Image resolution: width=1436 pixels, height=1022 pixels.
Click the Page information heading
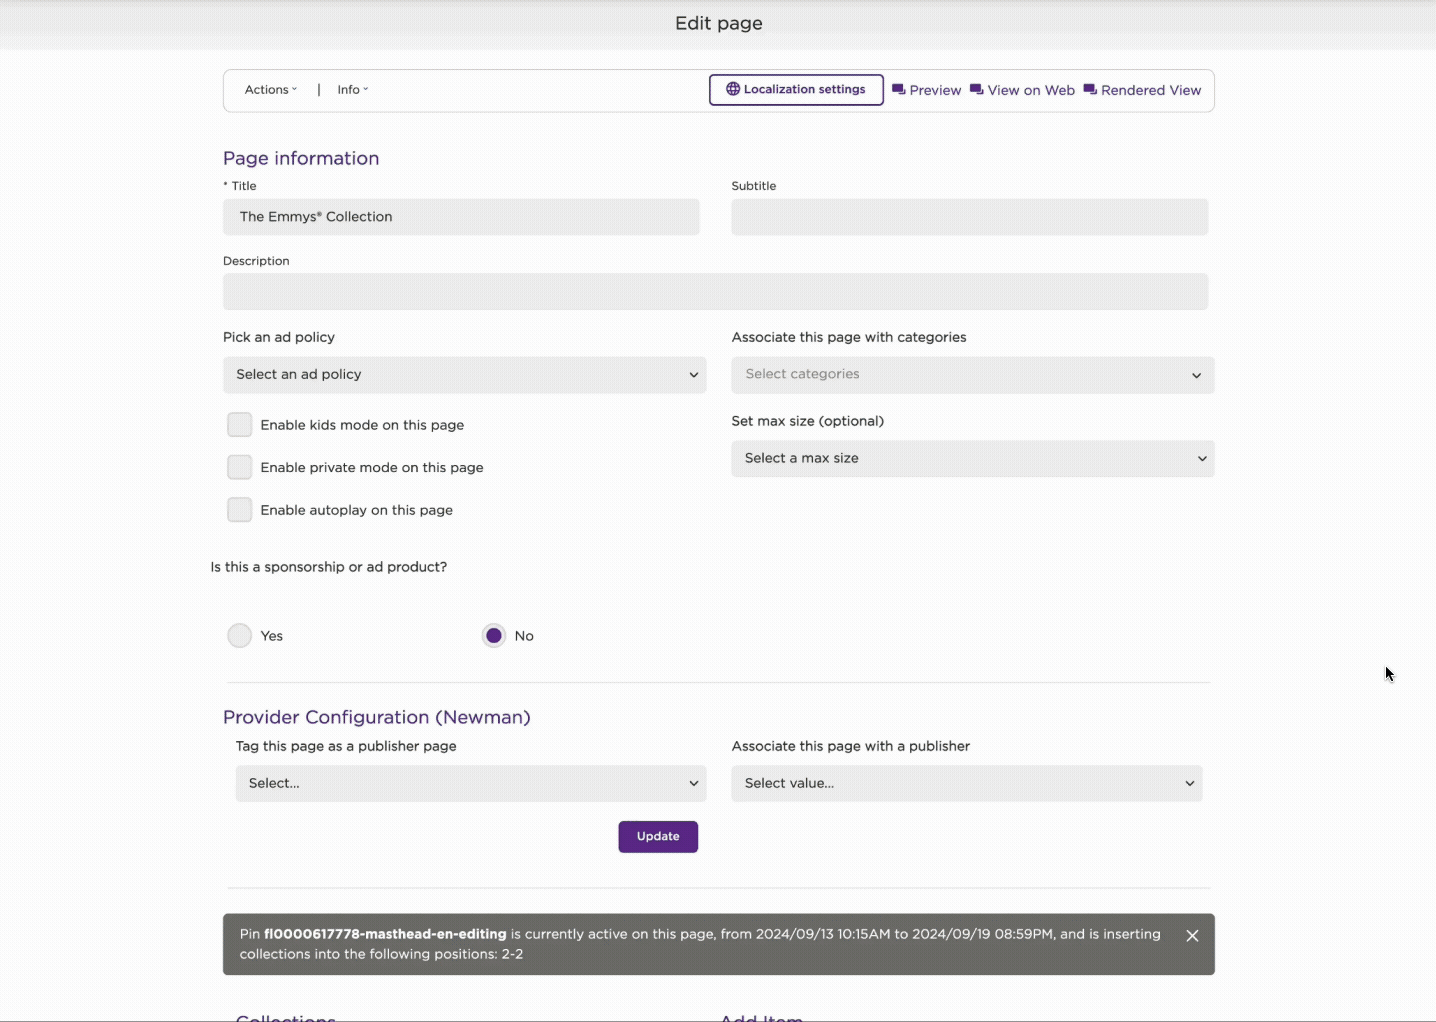click(x=301, y=158)
